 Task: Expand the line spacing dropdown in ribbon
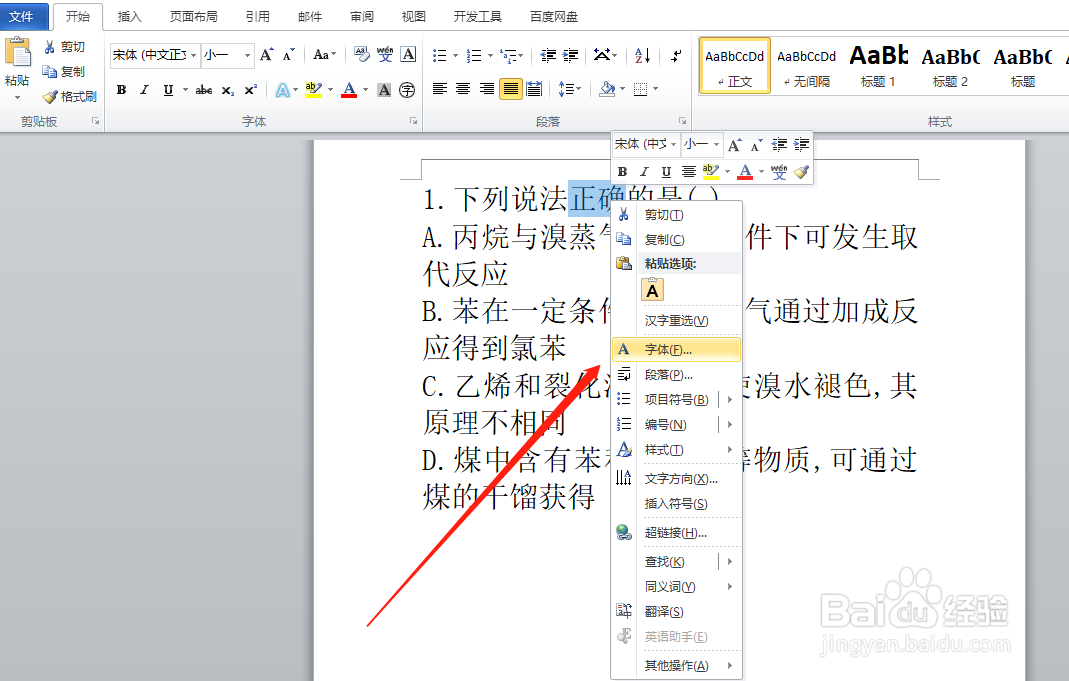[569, 89]
